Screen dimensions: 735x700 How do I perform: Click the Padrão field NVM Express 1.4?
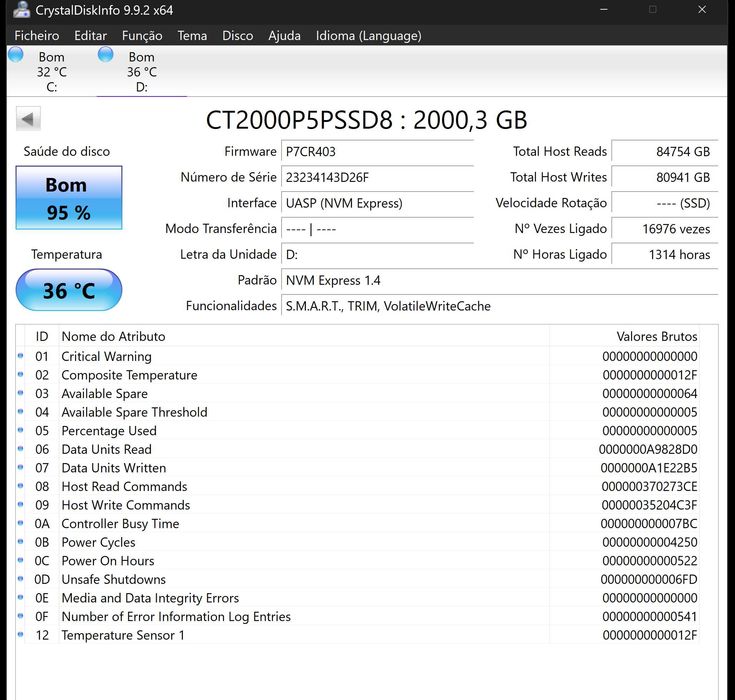click(x=500, y=280)
